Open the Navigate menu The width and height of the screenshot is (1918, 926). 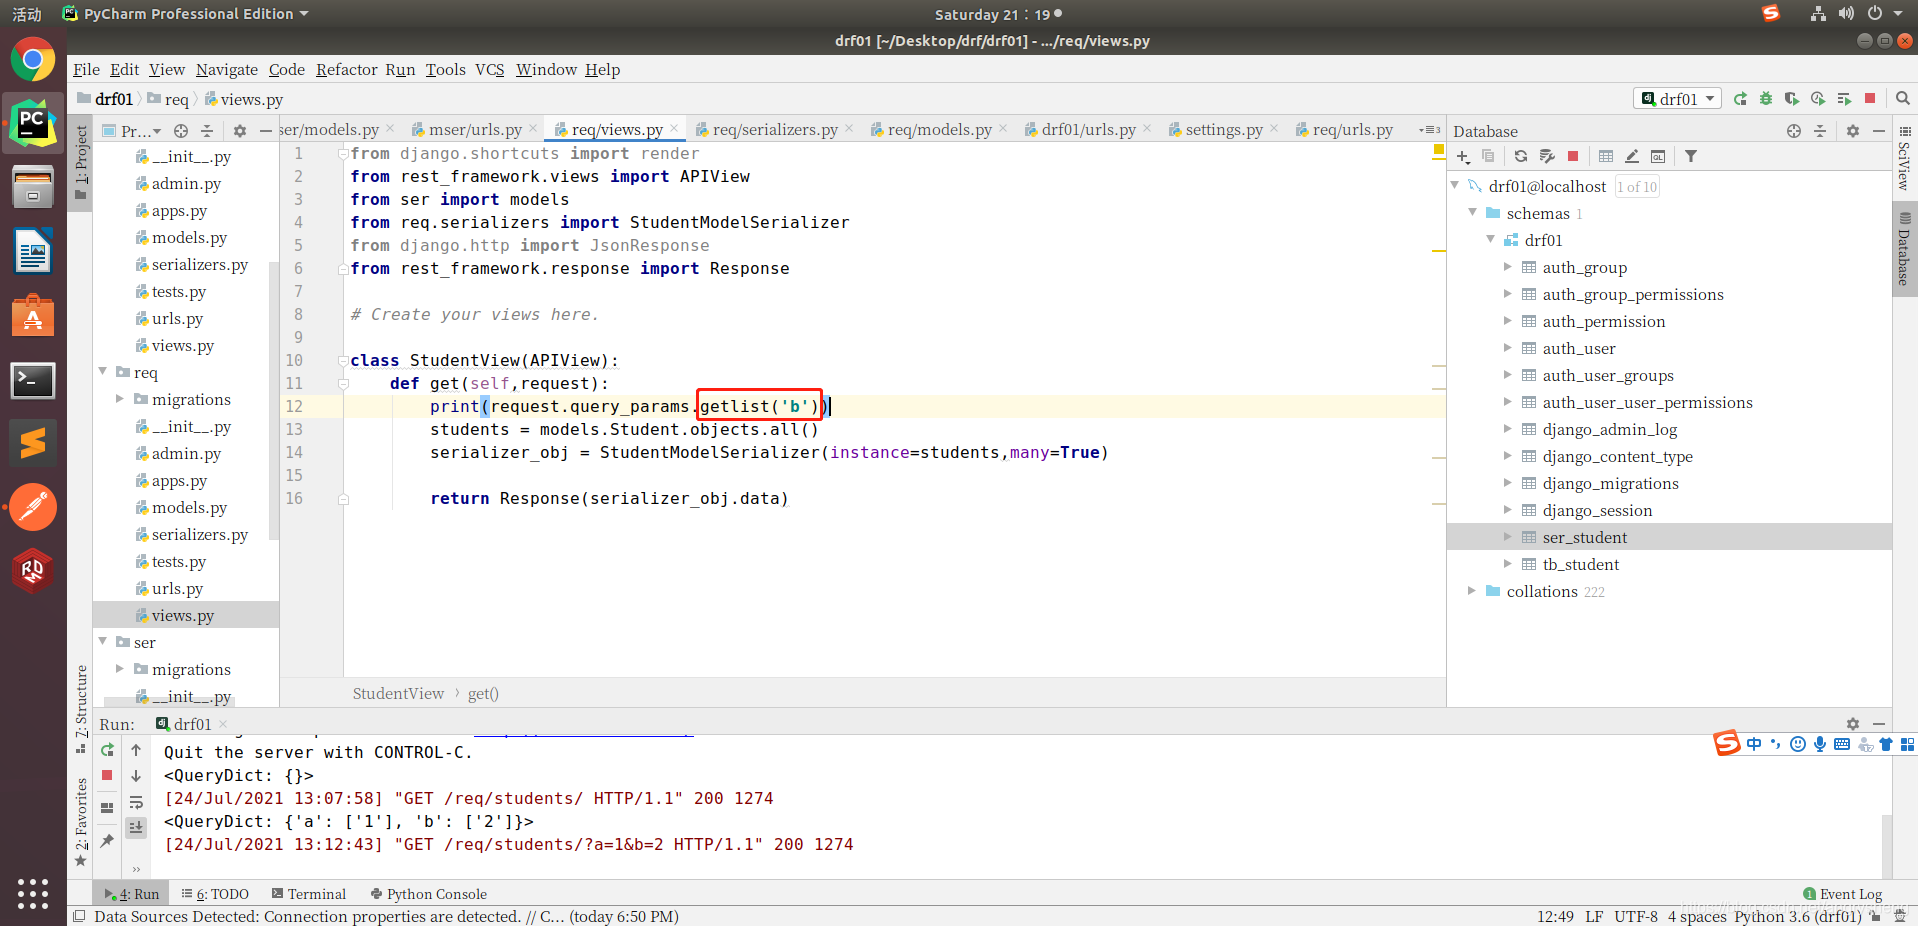[226, 69]
